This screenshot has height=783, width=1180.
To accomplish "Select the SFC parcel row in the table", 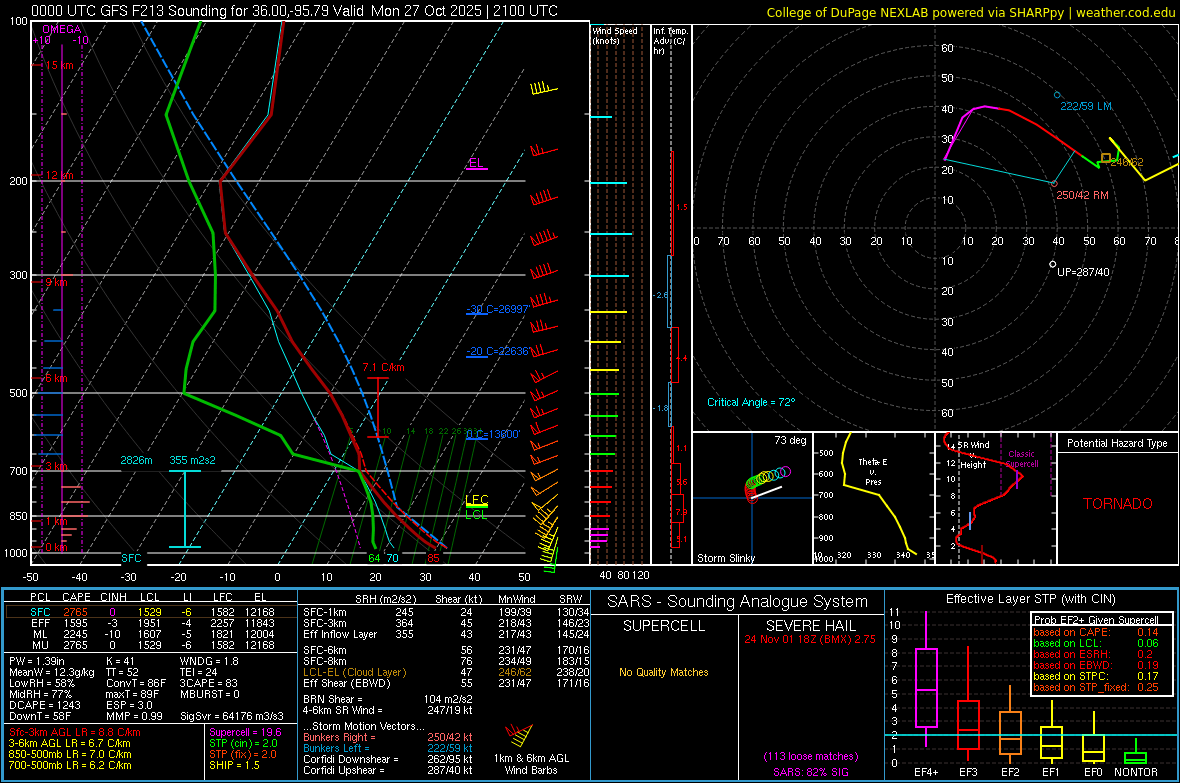I will point(151,612).
